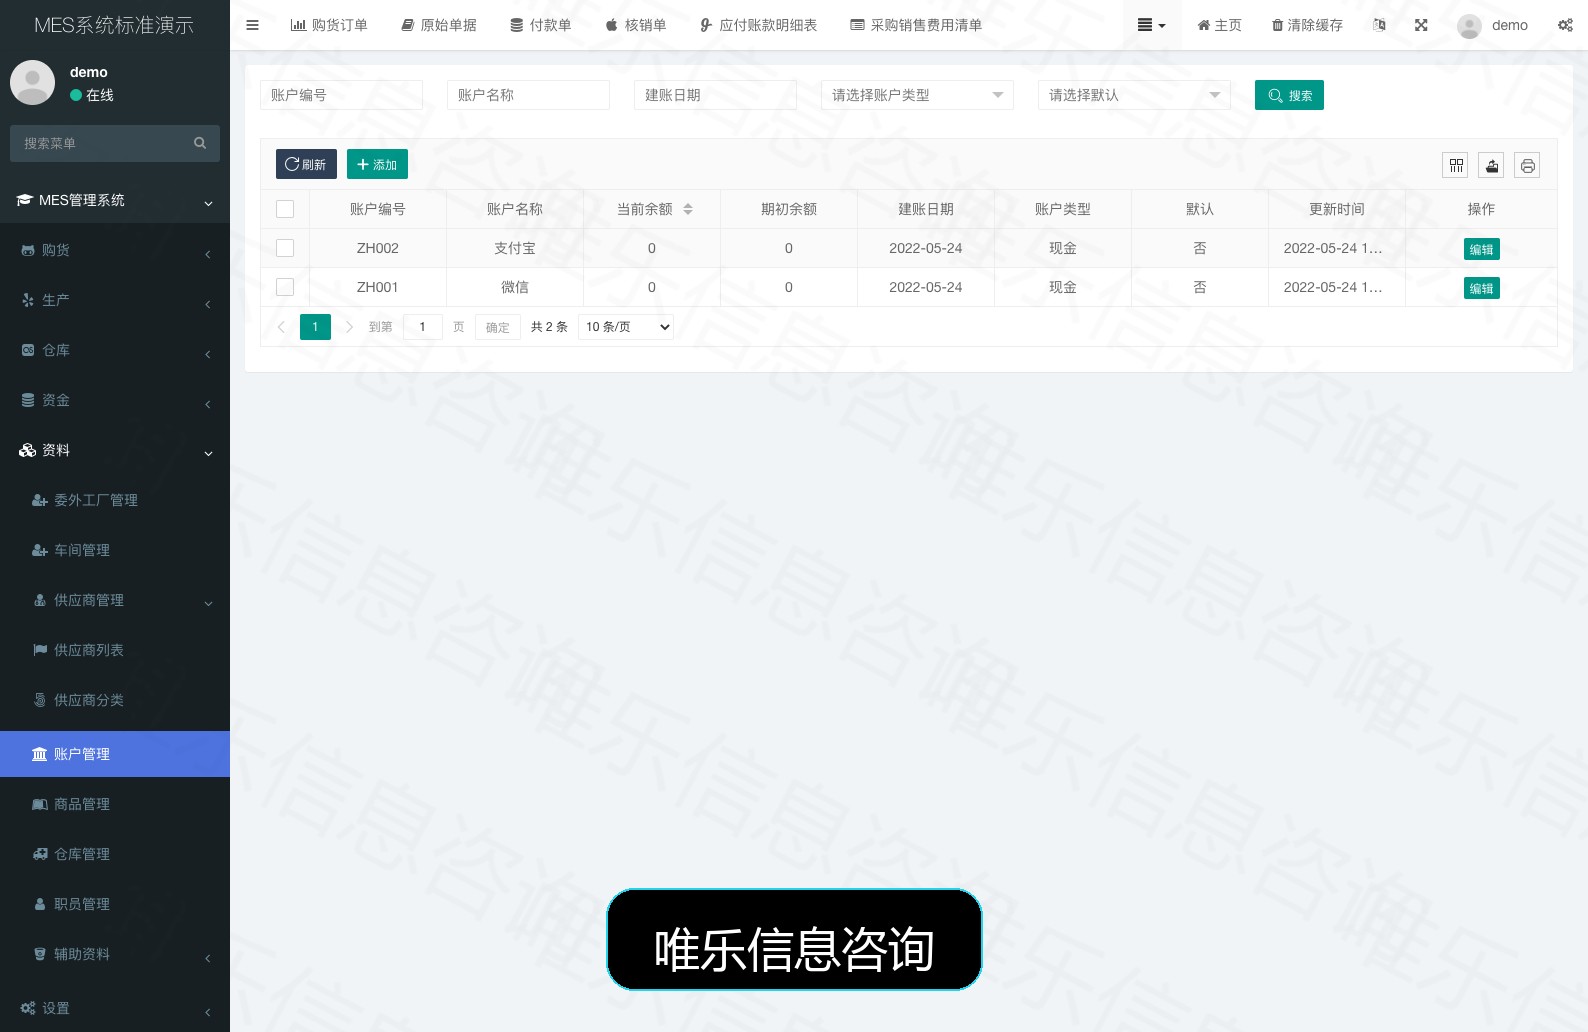Screen dimensions: 1588x1032
Task: Click the 添加 add button
Action: 377,164
